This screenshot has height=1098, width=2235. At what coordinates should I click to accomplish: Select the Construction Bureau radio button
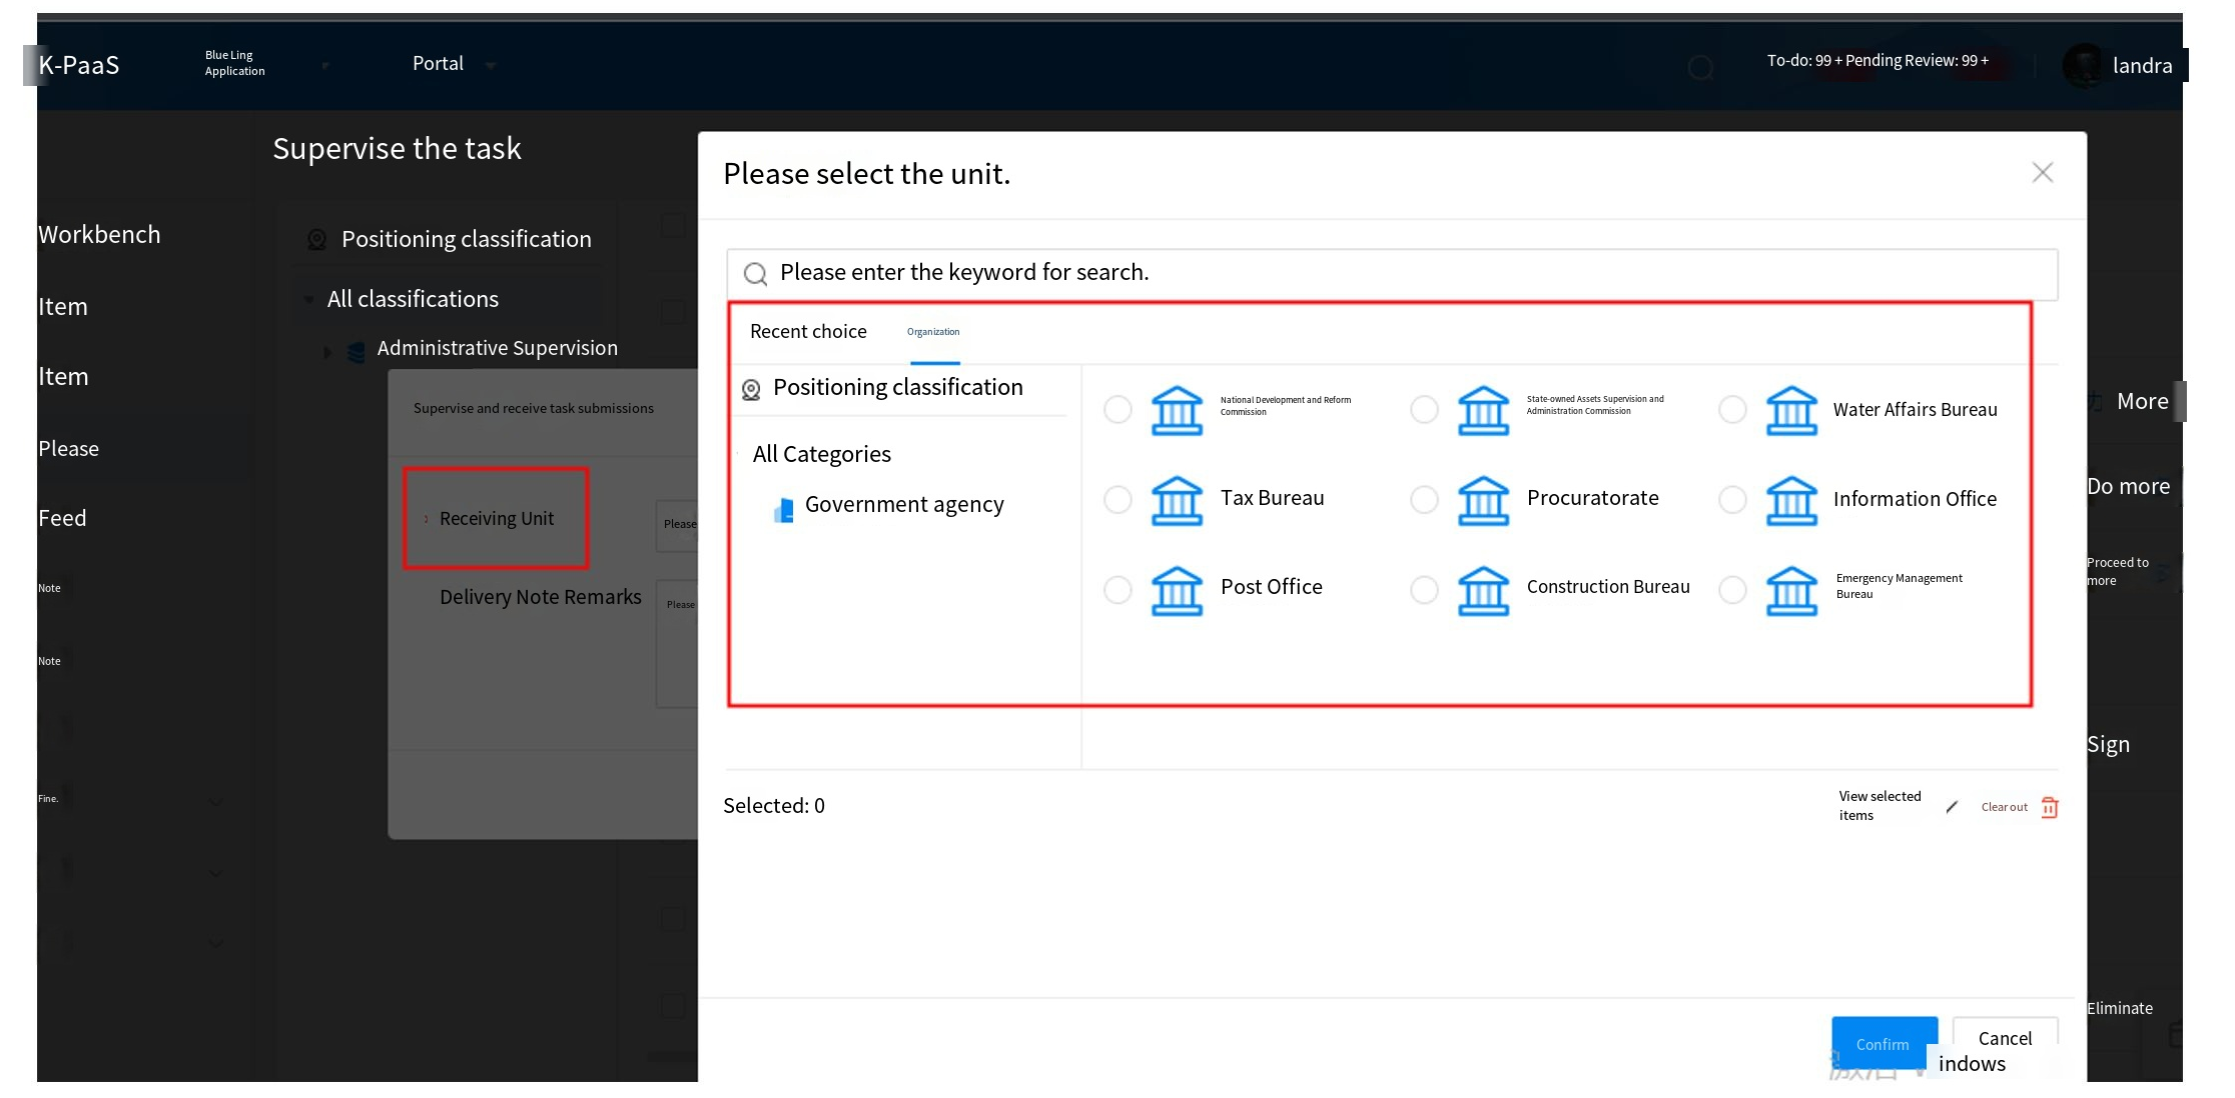click(x=1424, y=589)
